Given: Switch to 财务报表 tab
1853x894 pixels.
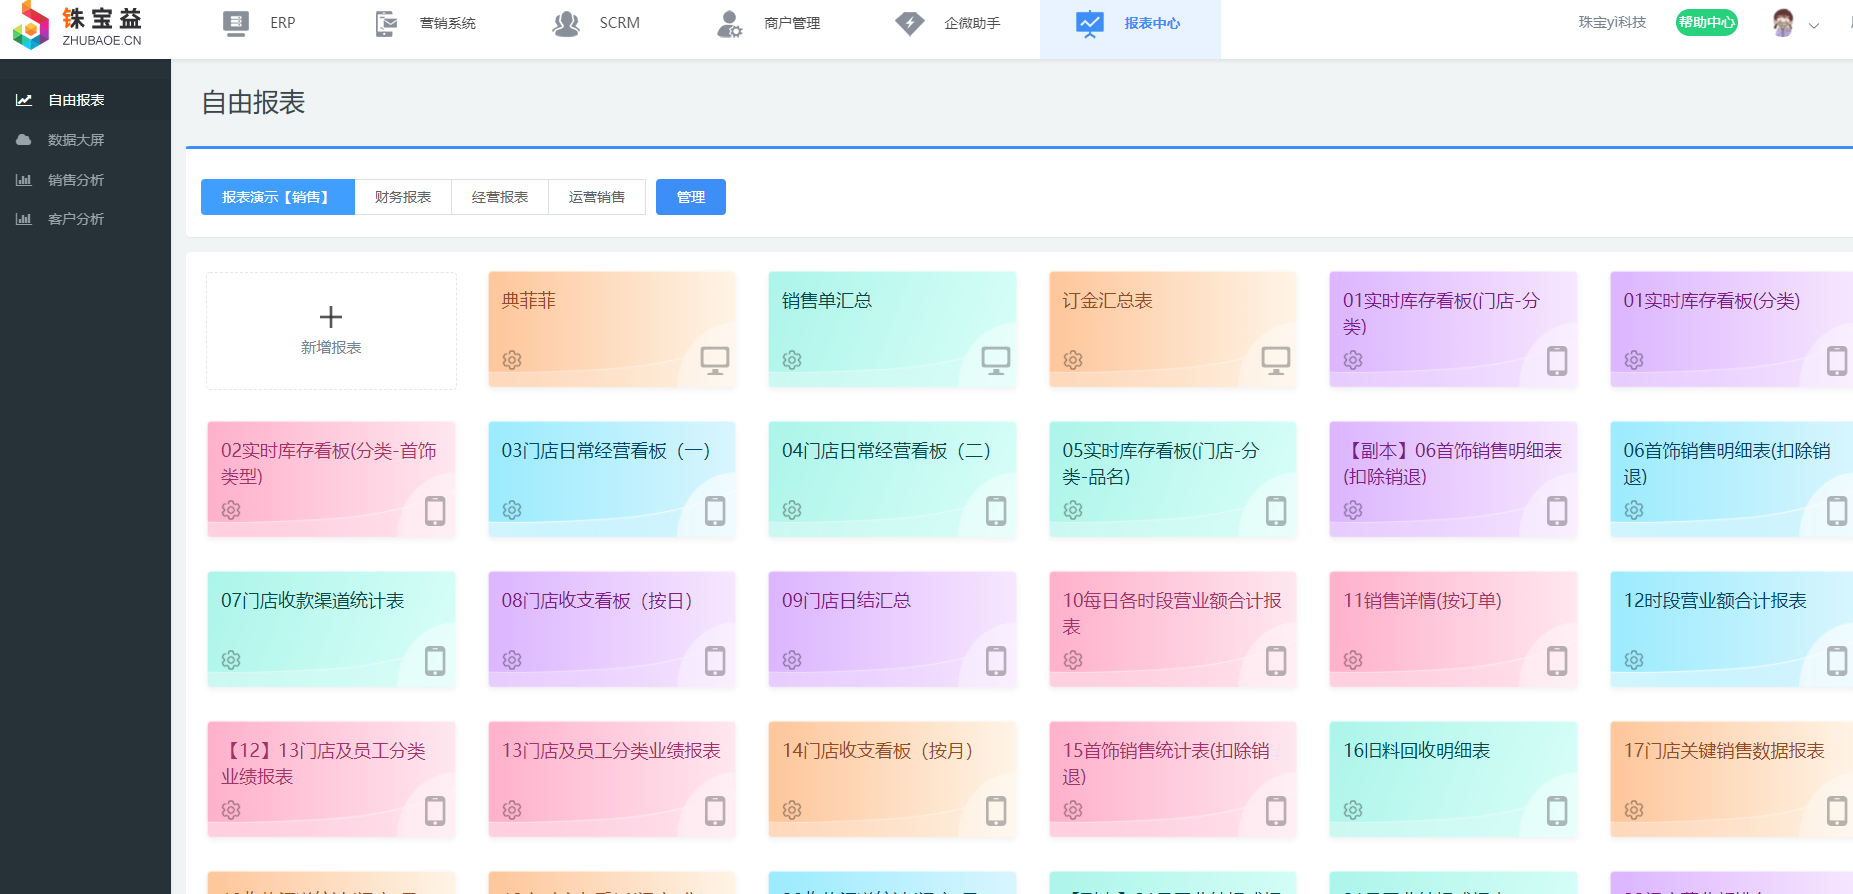Looking at the screenshot, I should tap(403, 197).
